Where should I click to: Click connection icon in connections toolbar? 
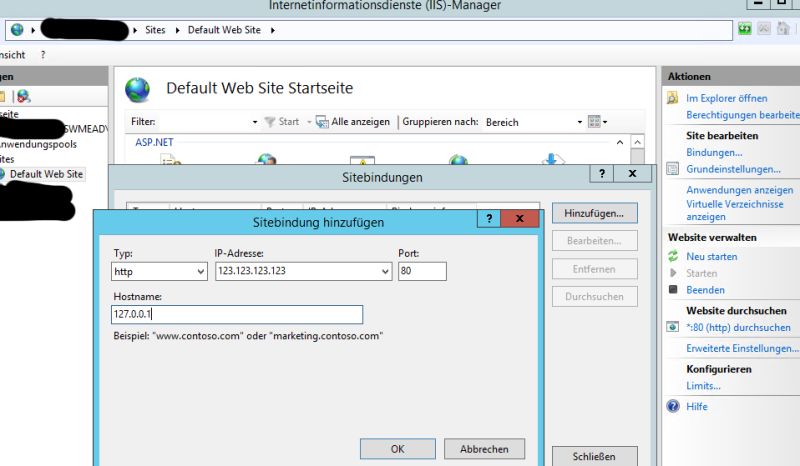point(23,96)
